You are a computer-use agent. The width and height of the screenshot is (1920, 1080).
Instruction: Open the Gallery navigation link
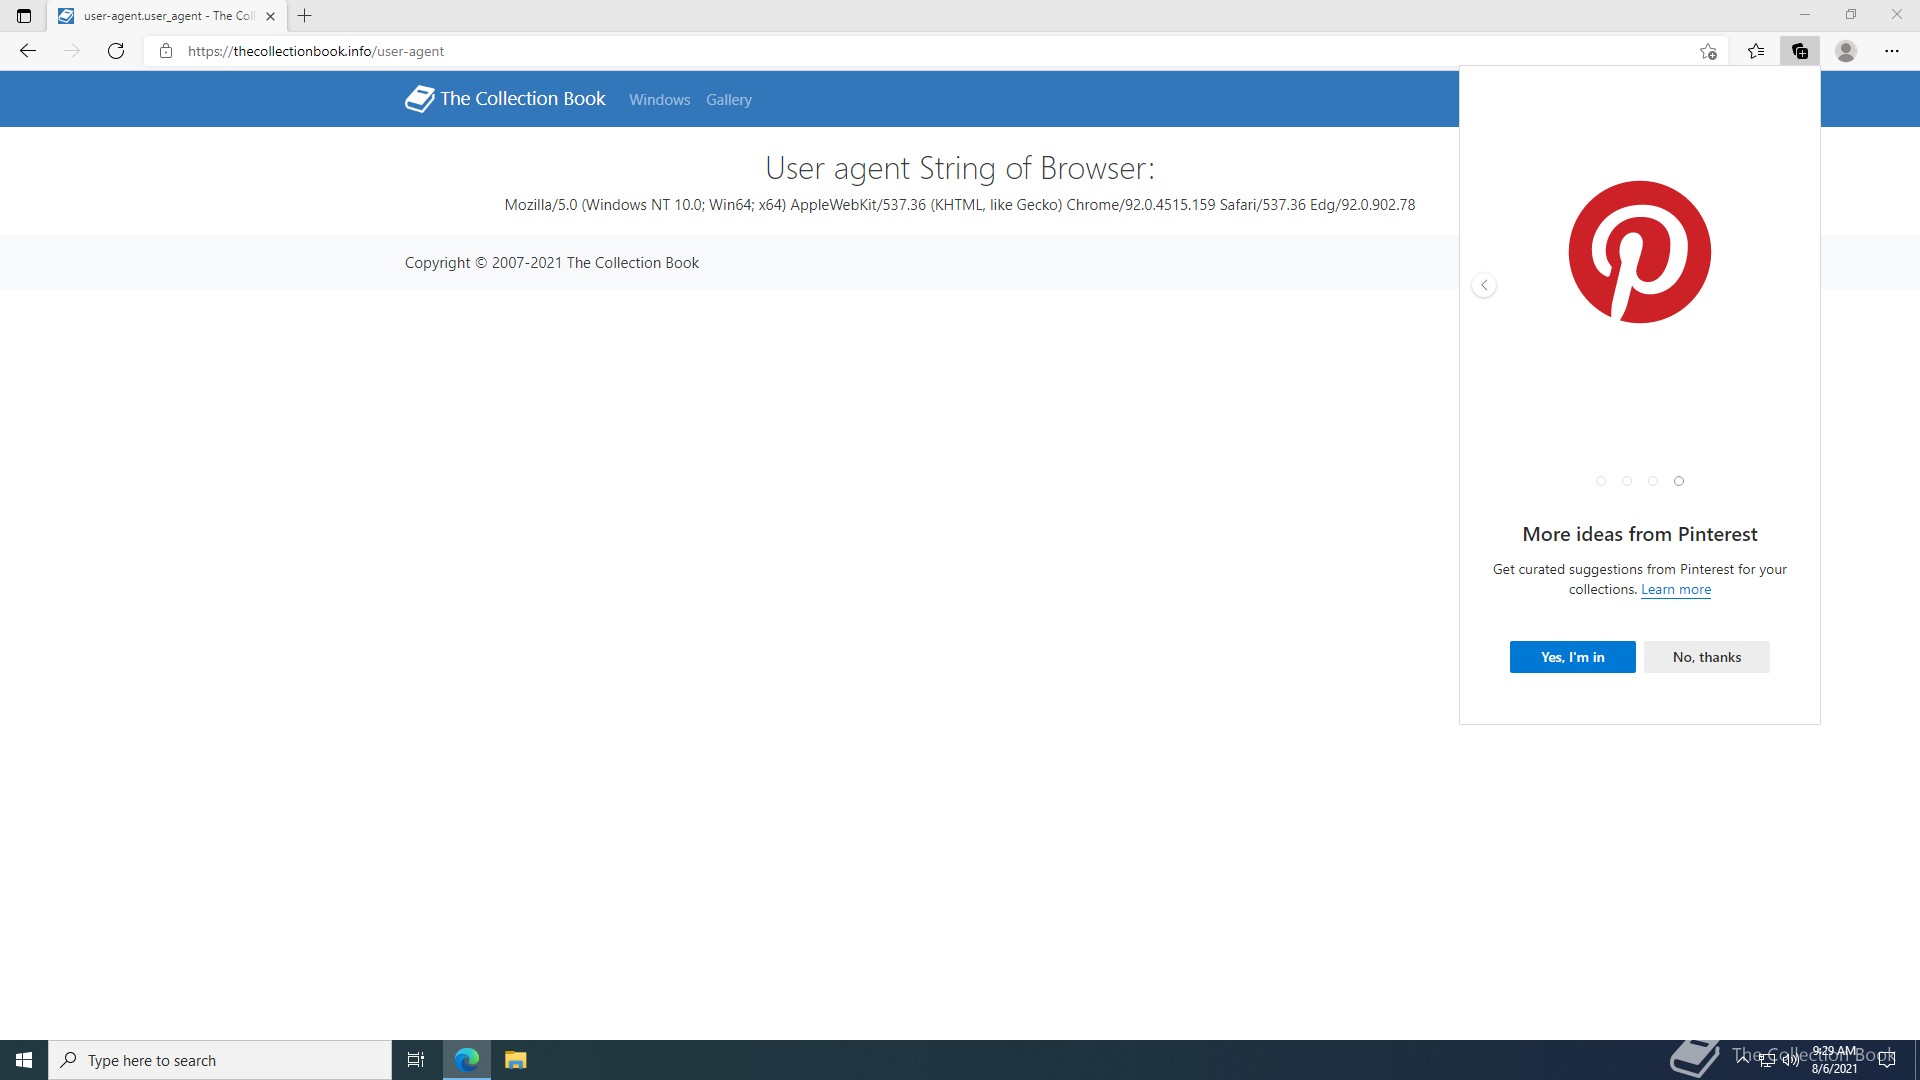point(729,100)
